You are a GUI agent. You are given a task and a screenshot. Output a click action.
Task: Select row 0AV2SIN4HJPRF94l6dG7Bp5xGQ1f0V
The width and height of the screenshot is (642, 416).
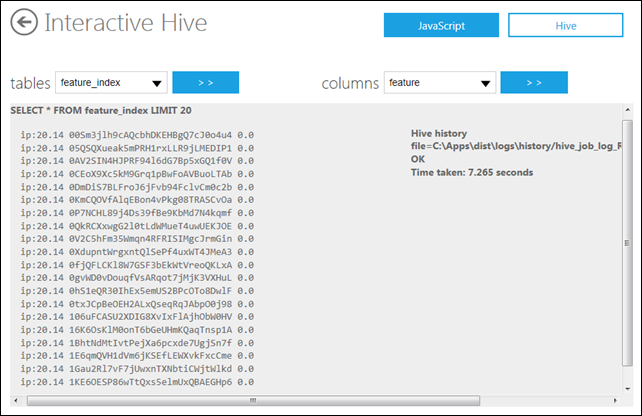[137, 161]
